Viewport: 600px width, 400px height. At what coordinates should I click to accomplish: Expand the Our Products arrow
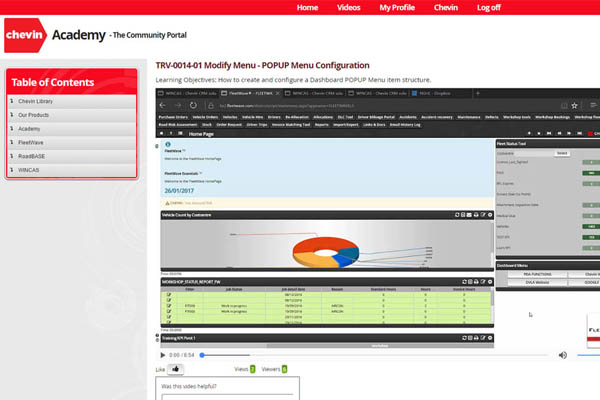coord(12,115)
